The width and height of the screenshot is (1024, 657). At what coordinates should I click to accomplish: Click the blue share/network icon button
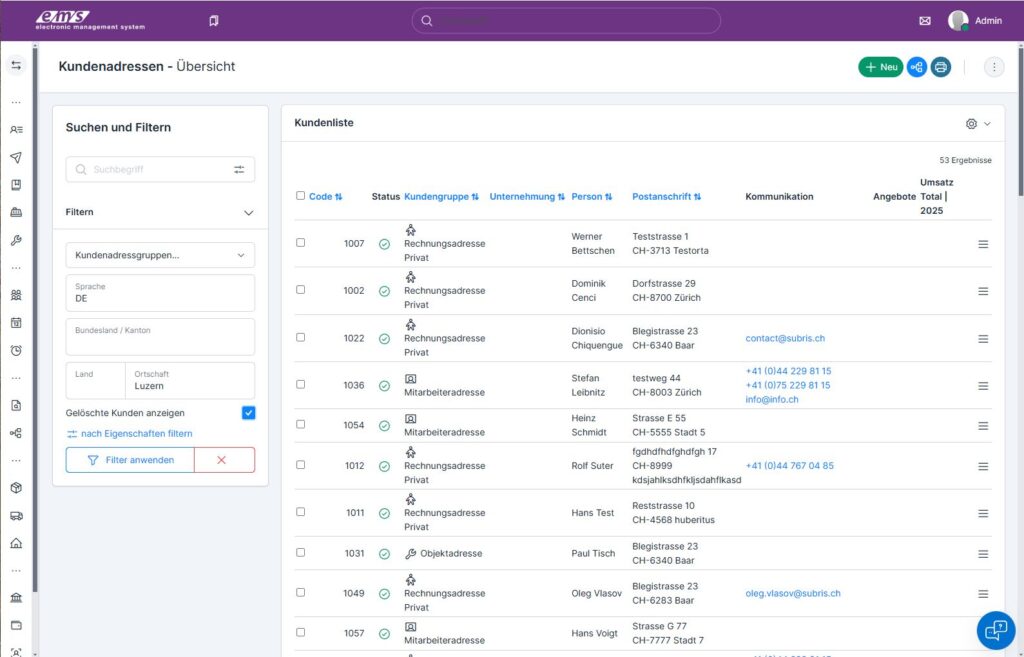coord(917,67)
